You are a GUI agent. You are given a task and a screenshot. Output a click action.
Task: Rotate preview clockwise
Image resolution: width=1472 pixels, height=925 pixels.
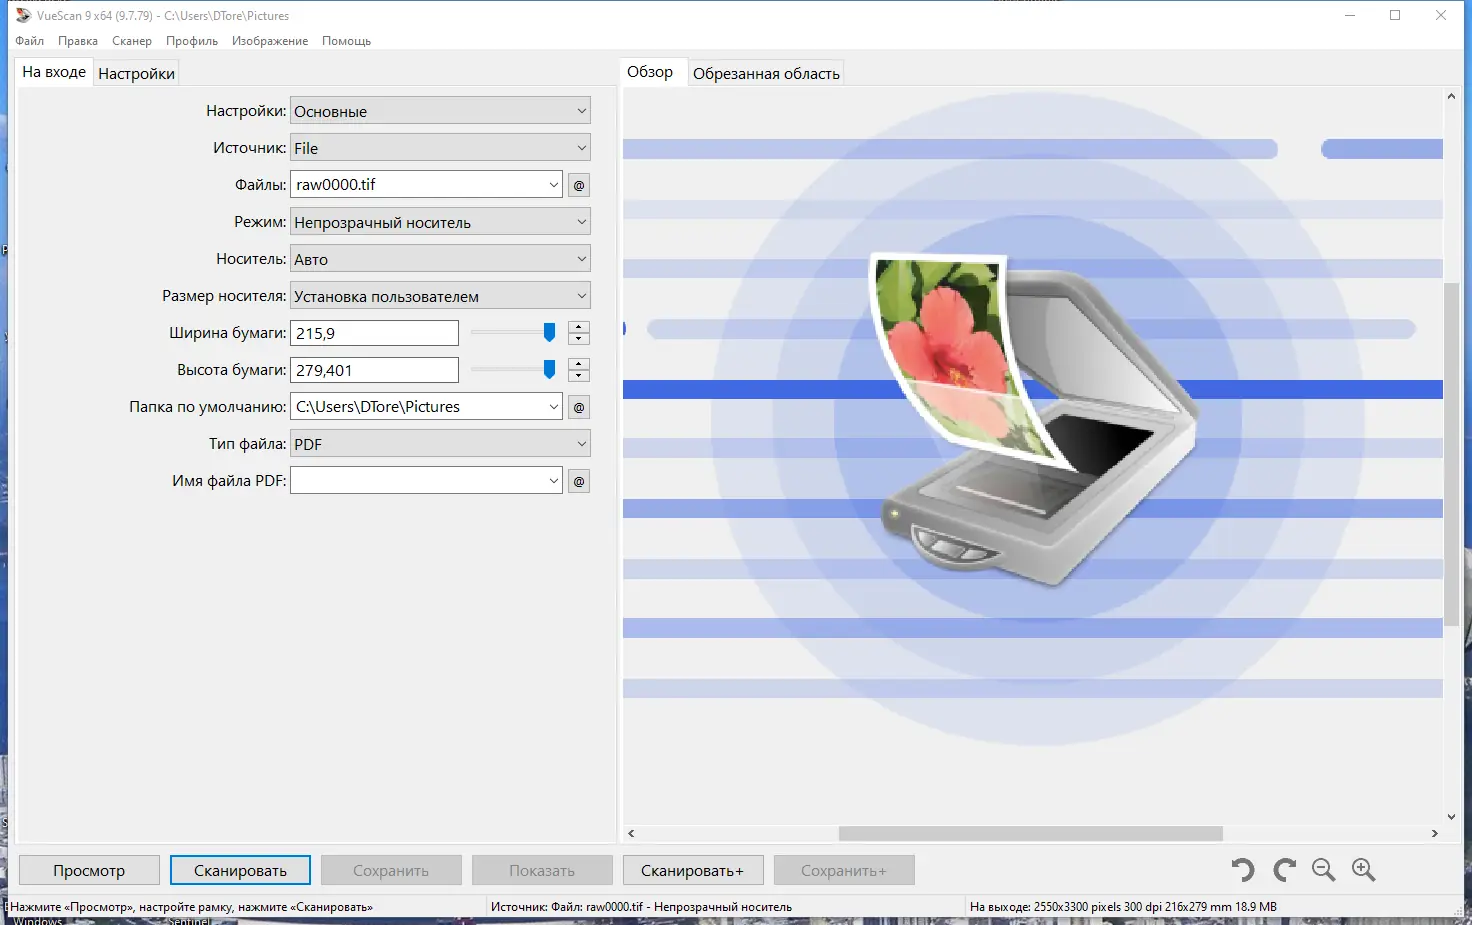(1283, 869)
